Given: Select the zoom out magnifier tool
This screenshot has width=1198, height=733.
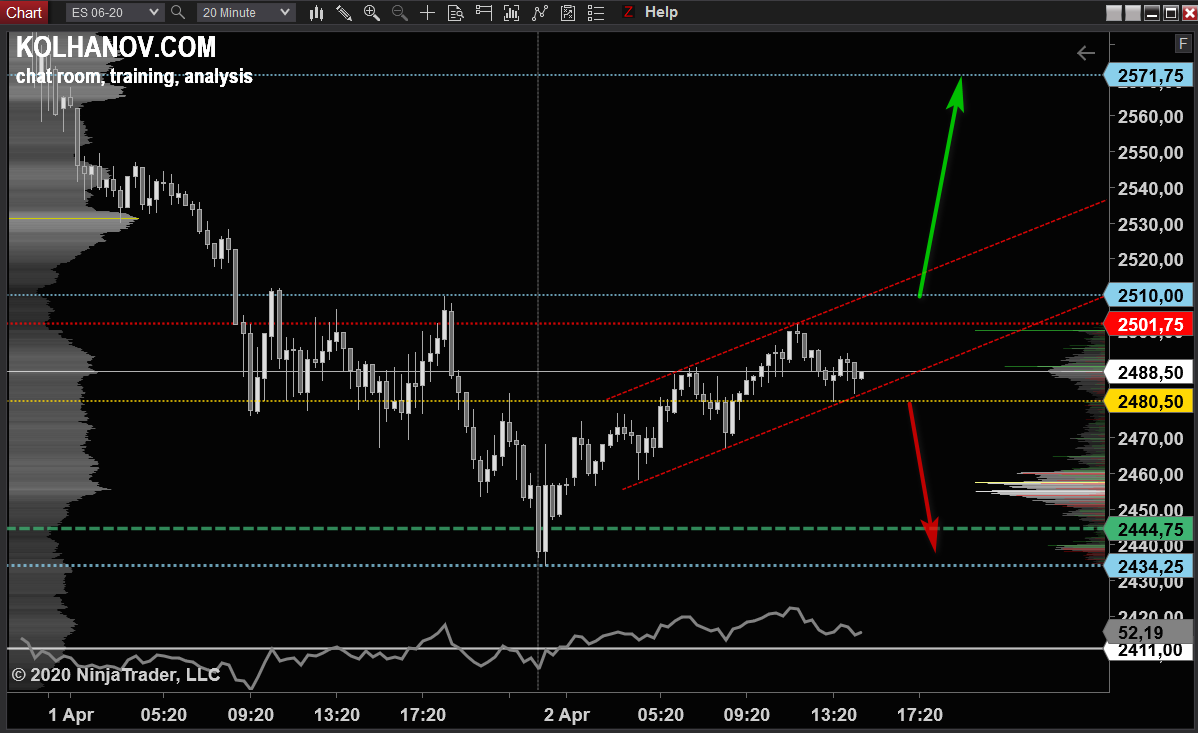Looking at the screenshot, I should (x=397, y=13).
